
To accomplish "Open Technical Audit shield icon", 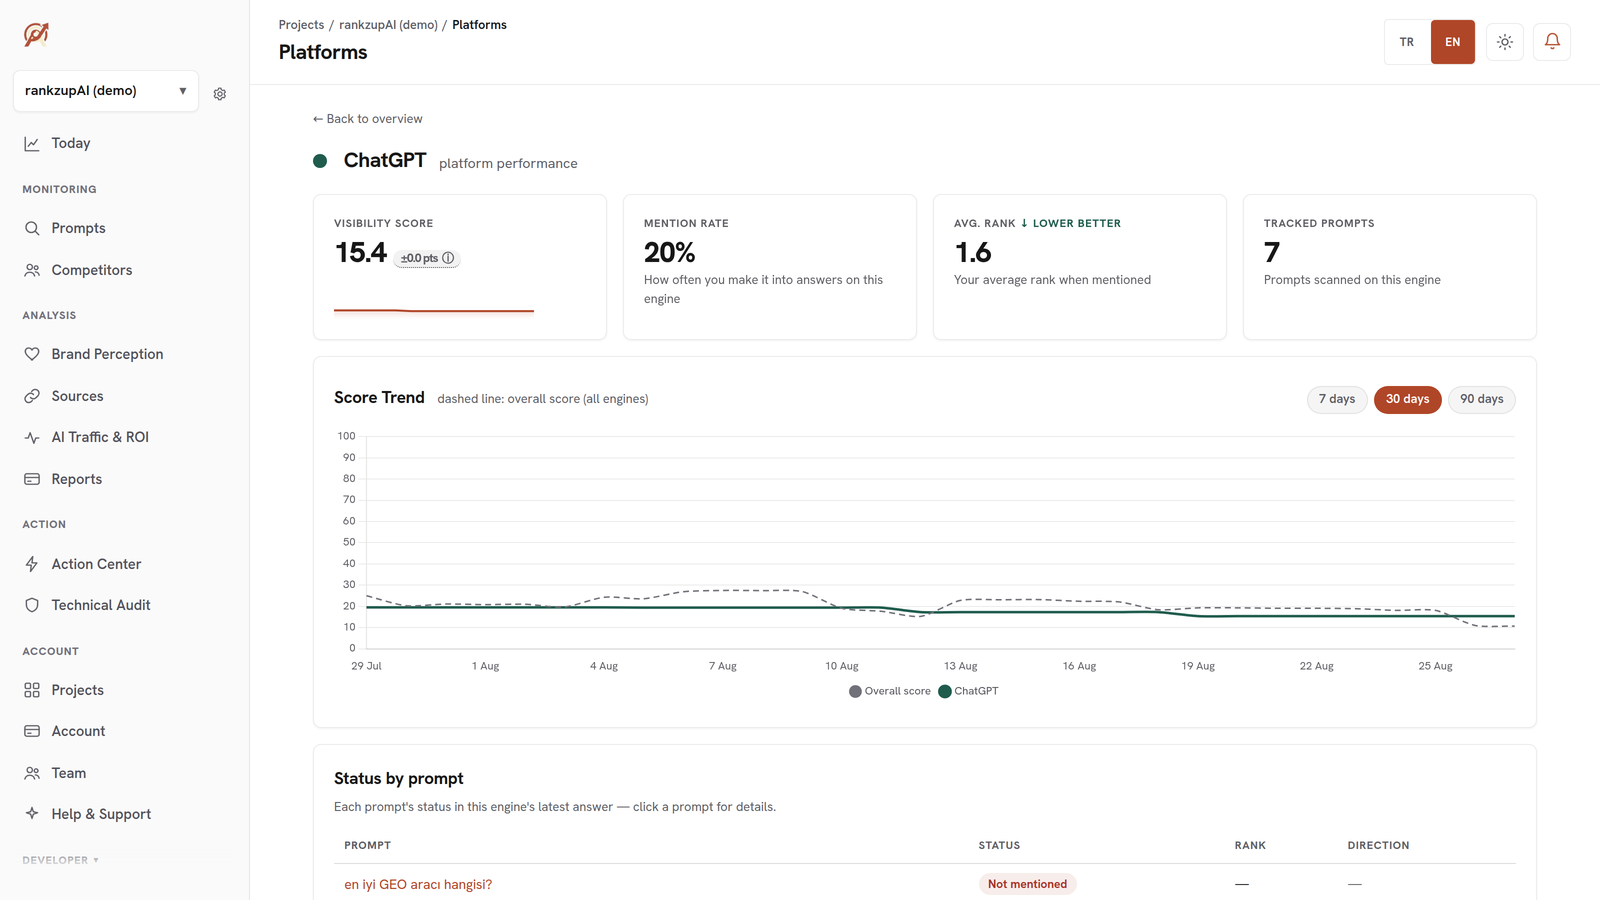I will (32, 605).
